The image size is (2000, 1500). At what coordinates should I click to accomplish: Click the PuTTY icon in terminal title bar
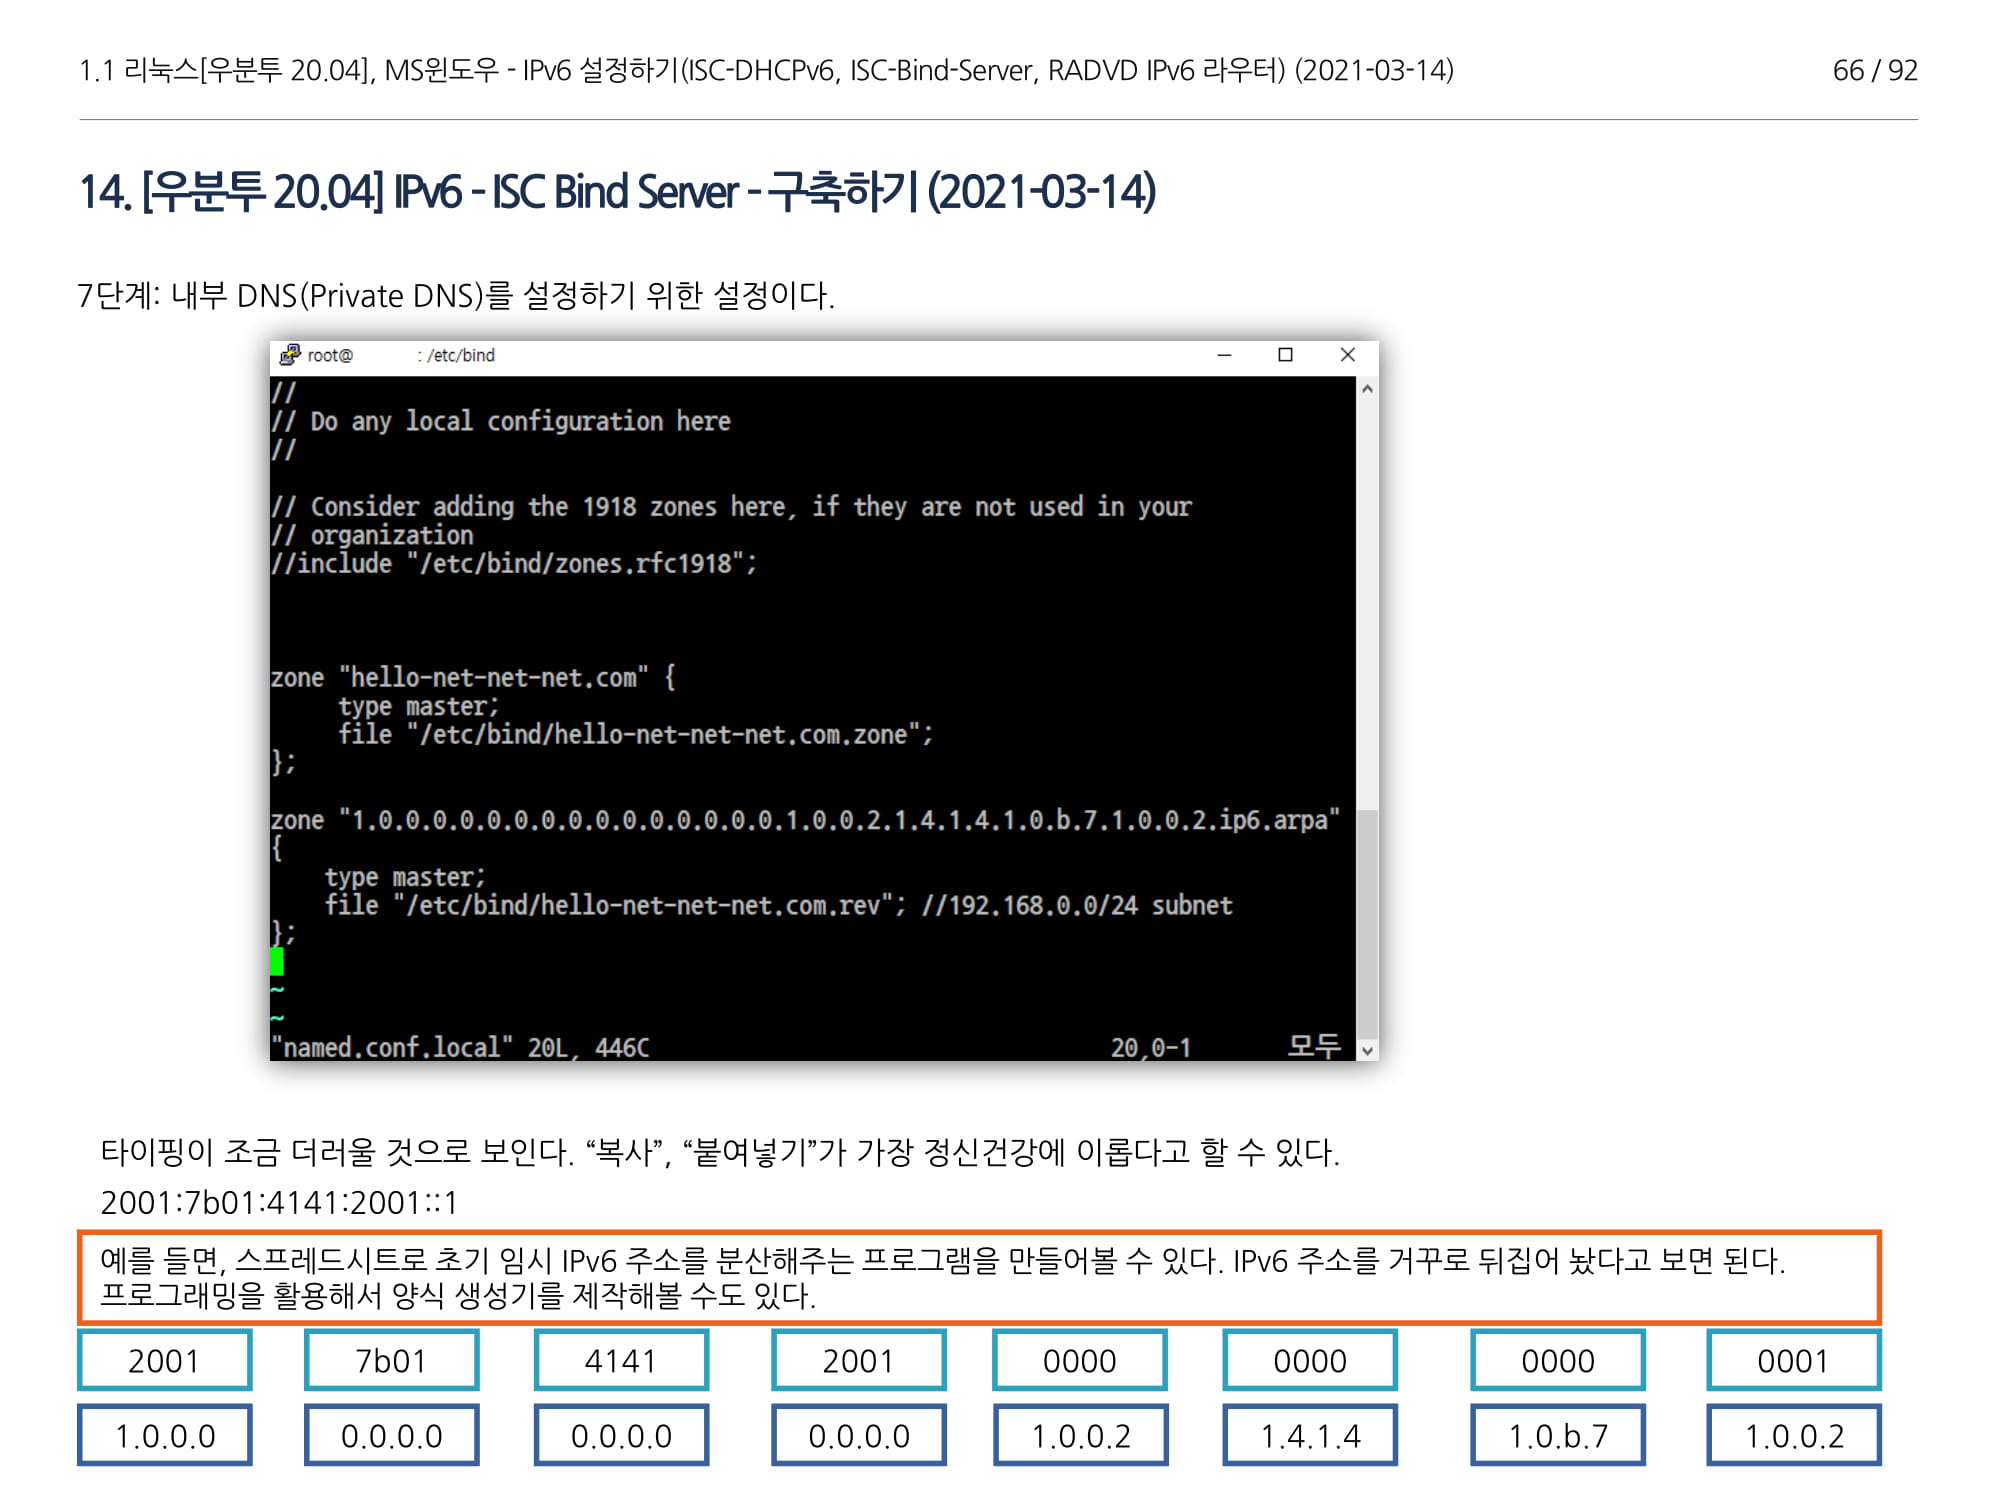coord(290,355)
